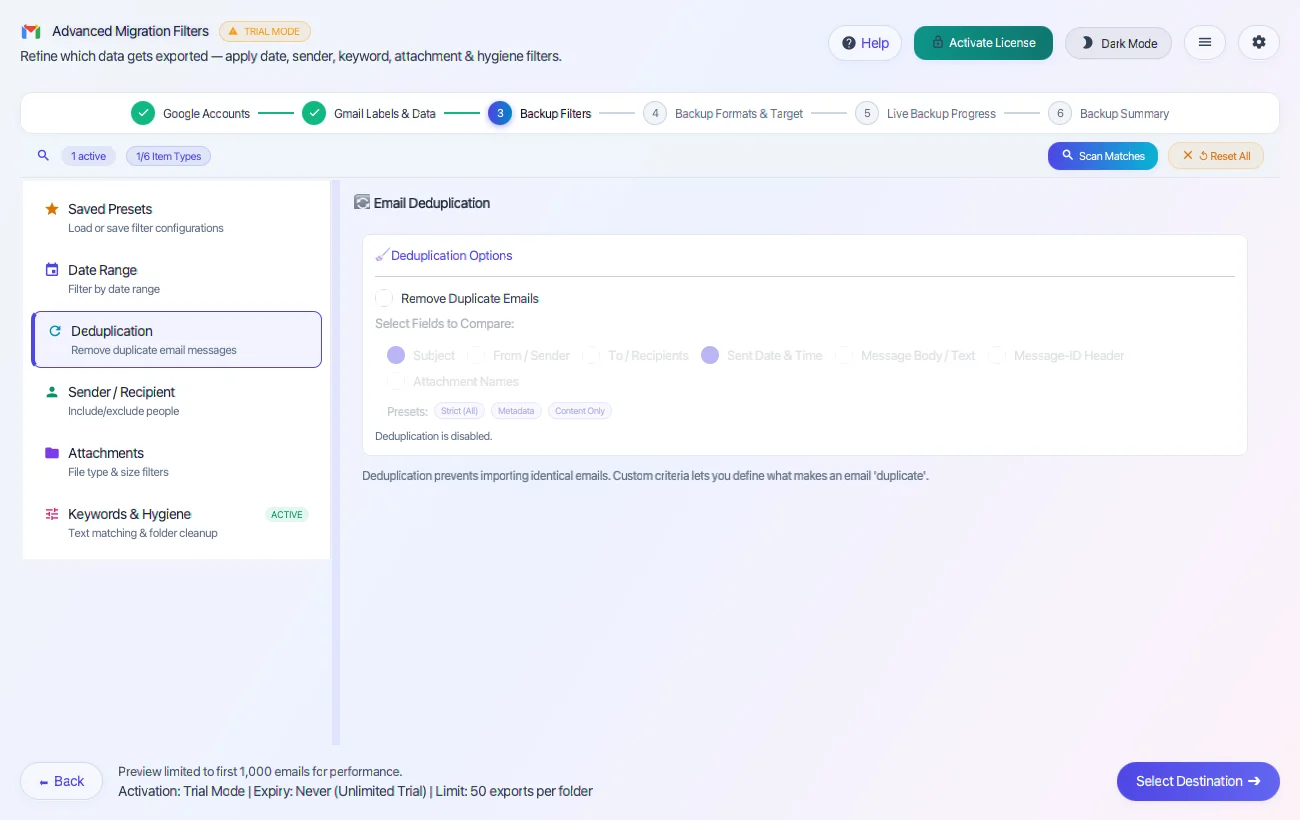Click the Deduplication refresh icon

tap(55, 331)
